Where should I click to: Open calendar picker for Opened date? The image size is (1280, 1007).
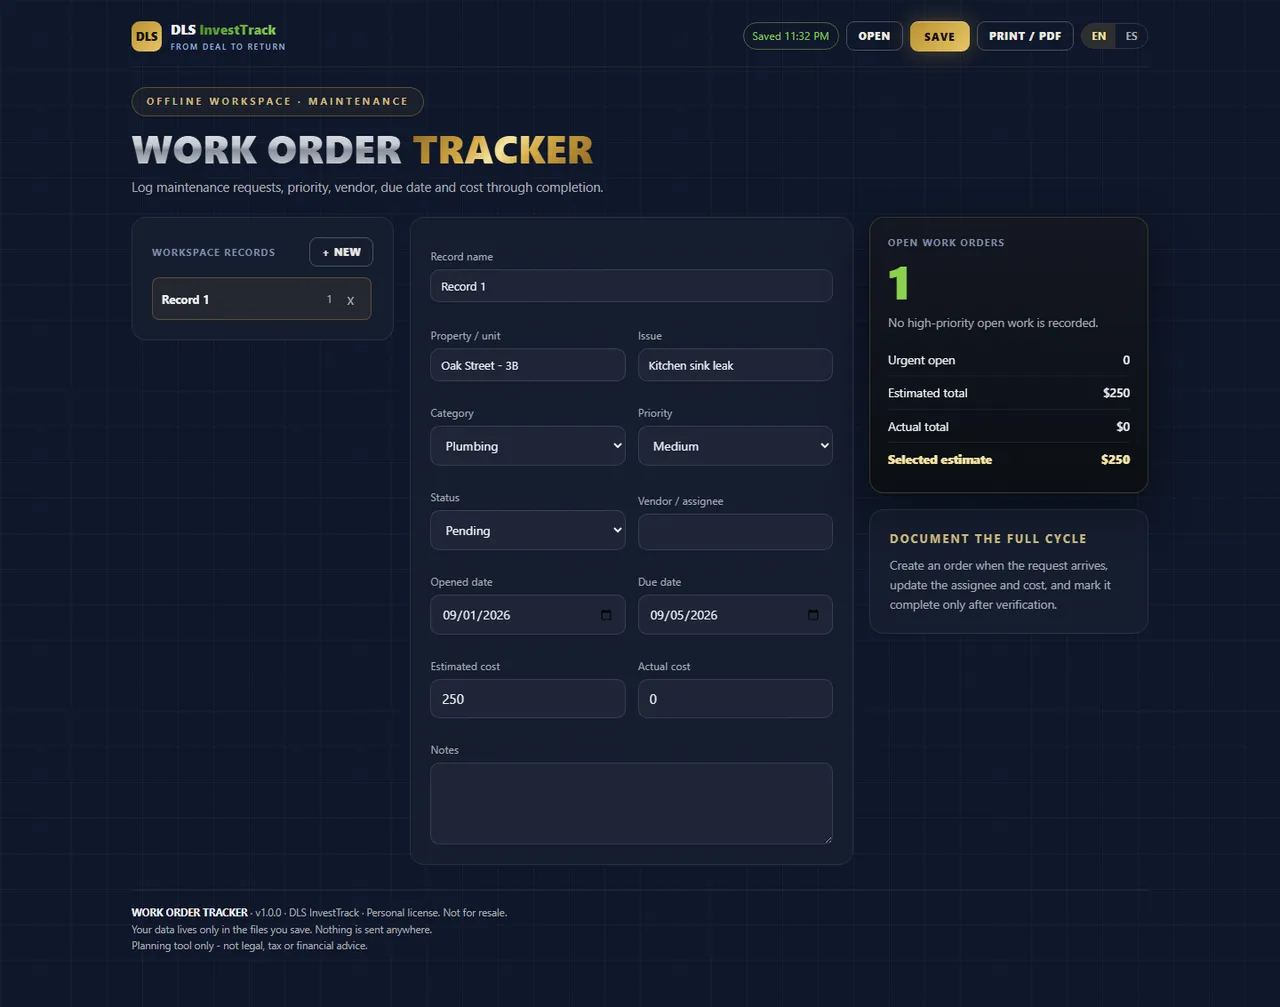click(606, 615)
